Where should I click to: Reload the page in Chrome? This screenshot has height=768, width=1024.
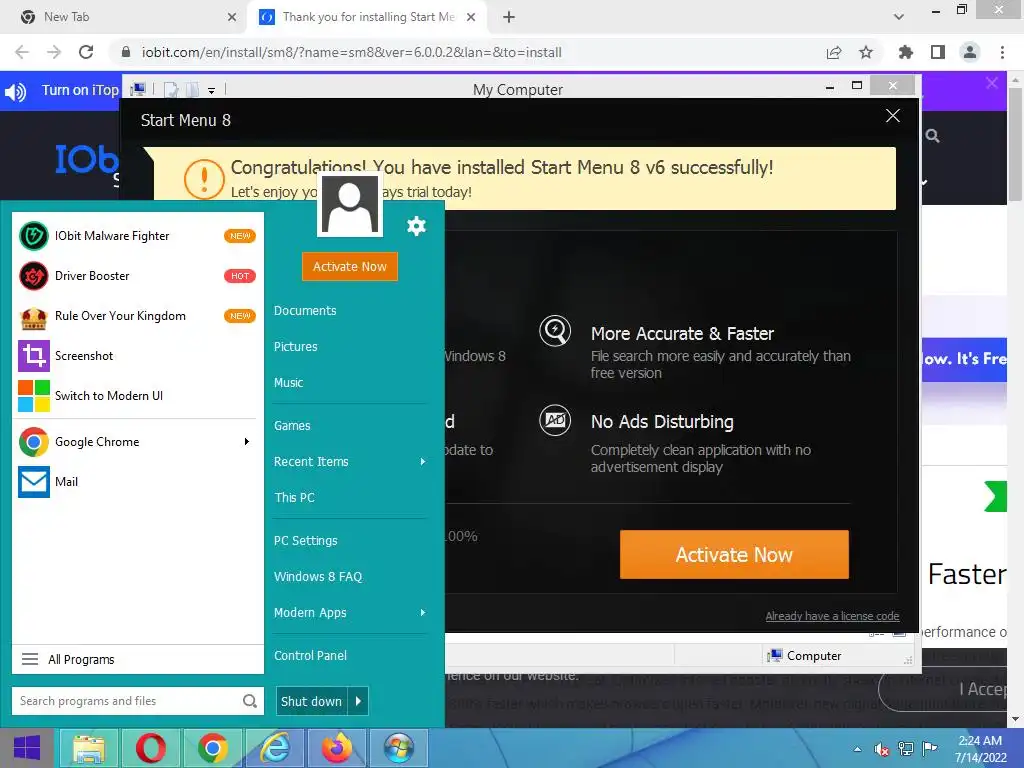tap(86, 52)
